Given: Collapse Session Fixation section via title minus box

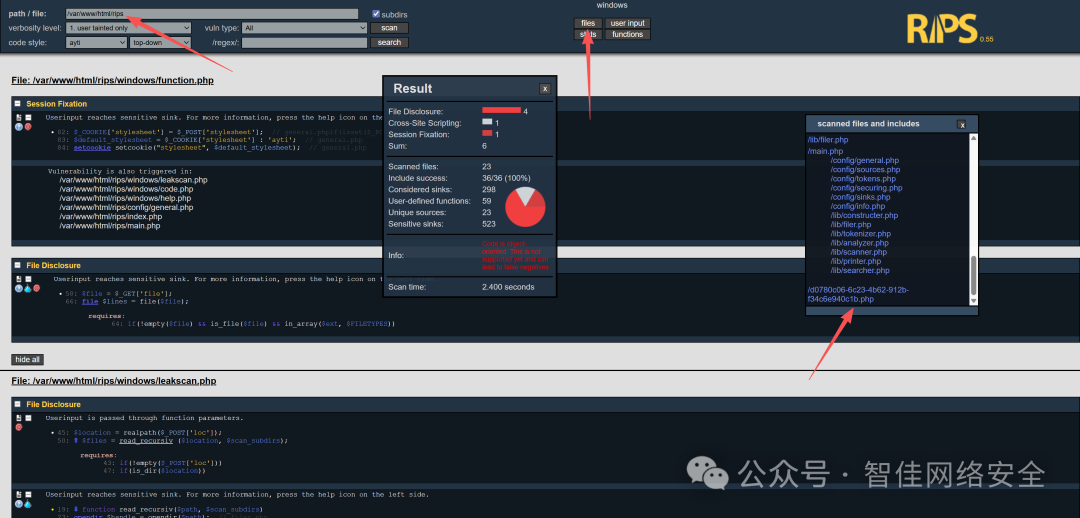Looking at the screenshot, I should coord(17,103).
